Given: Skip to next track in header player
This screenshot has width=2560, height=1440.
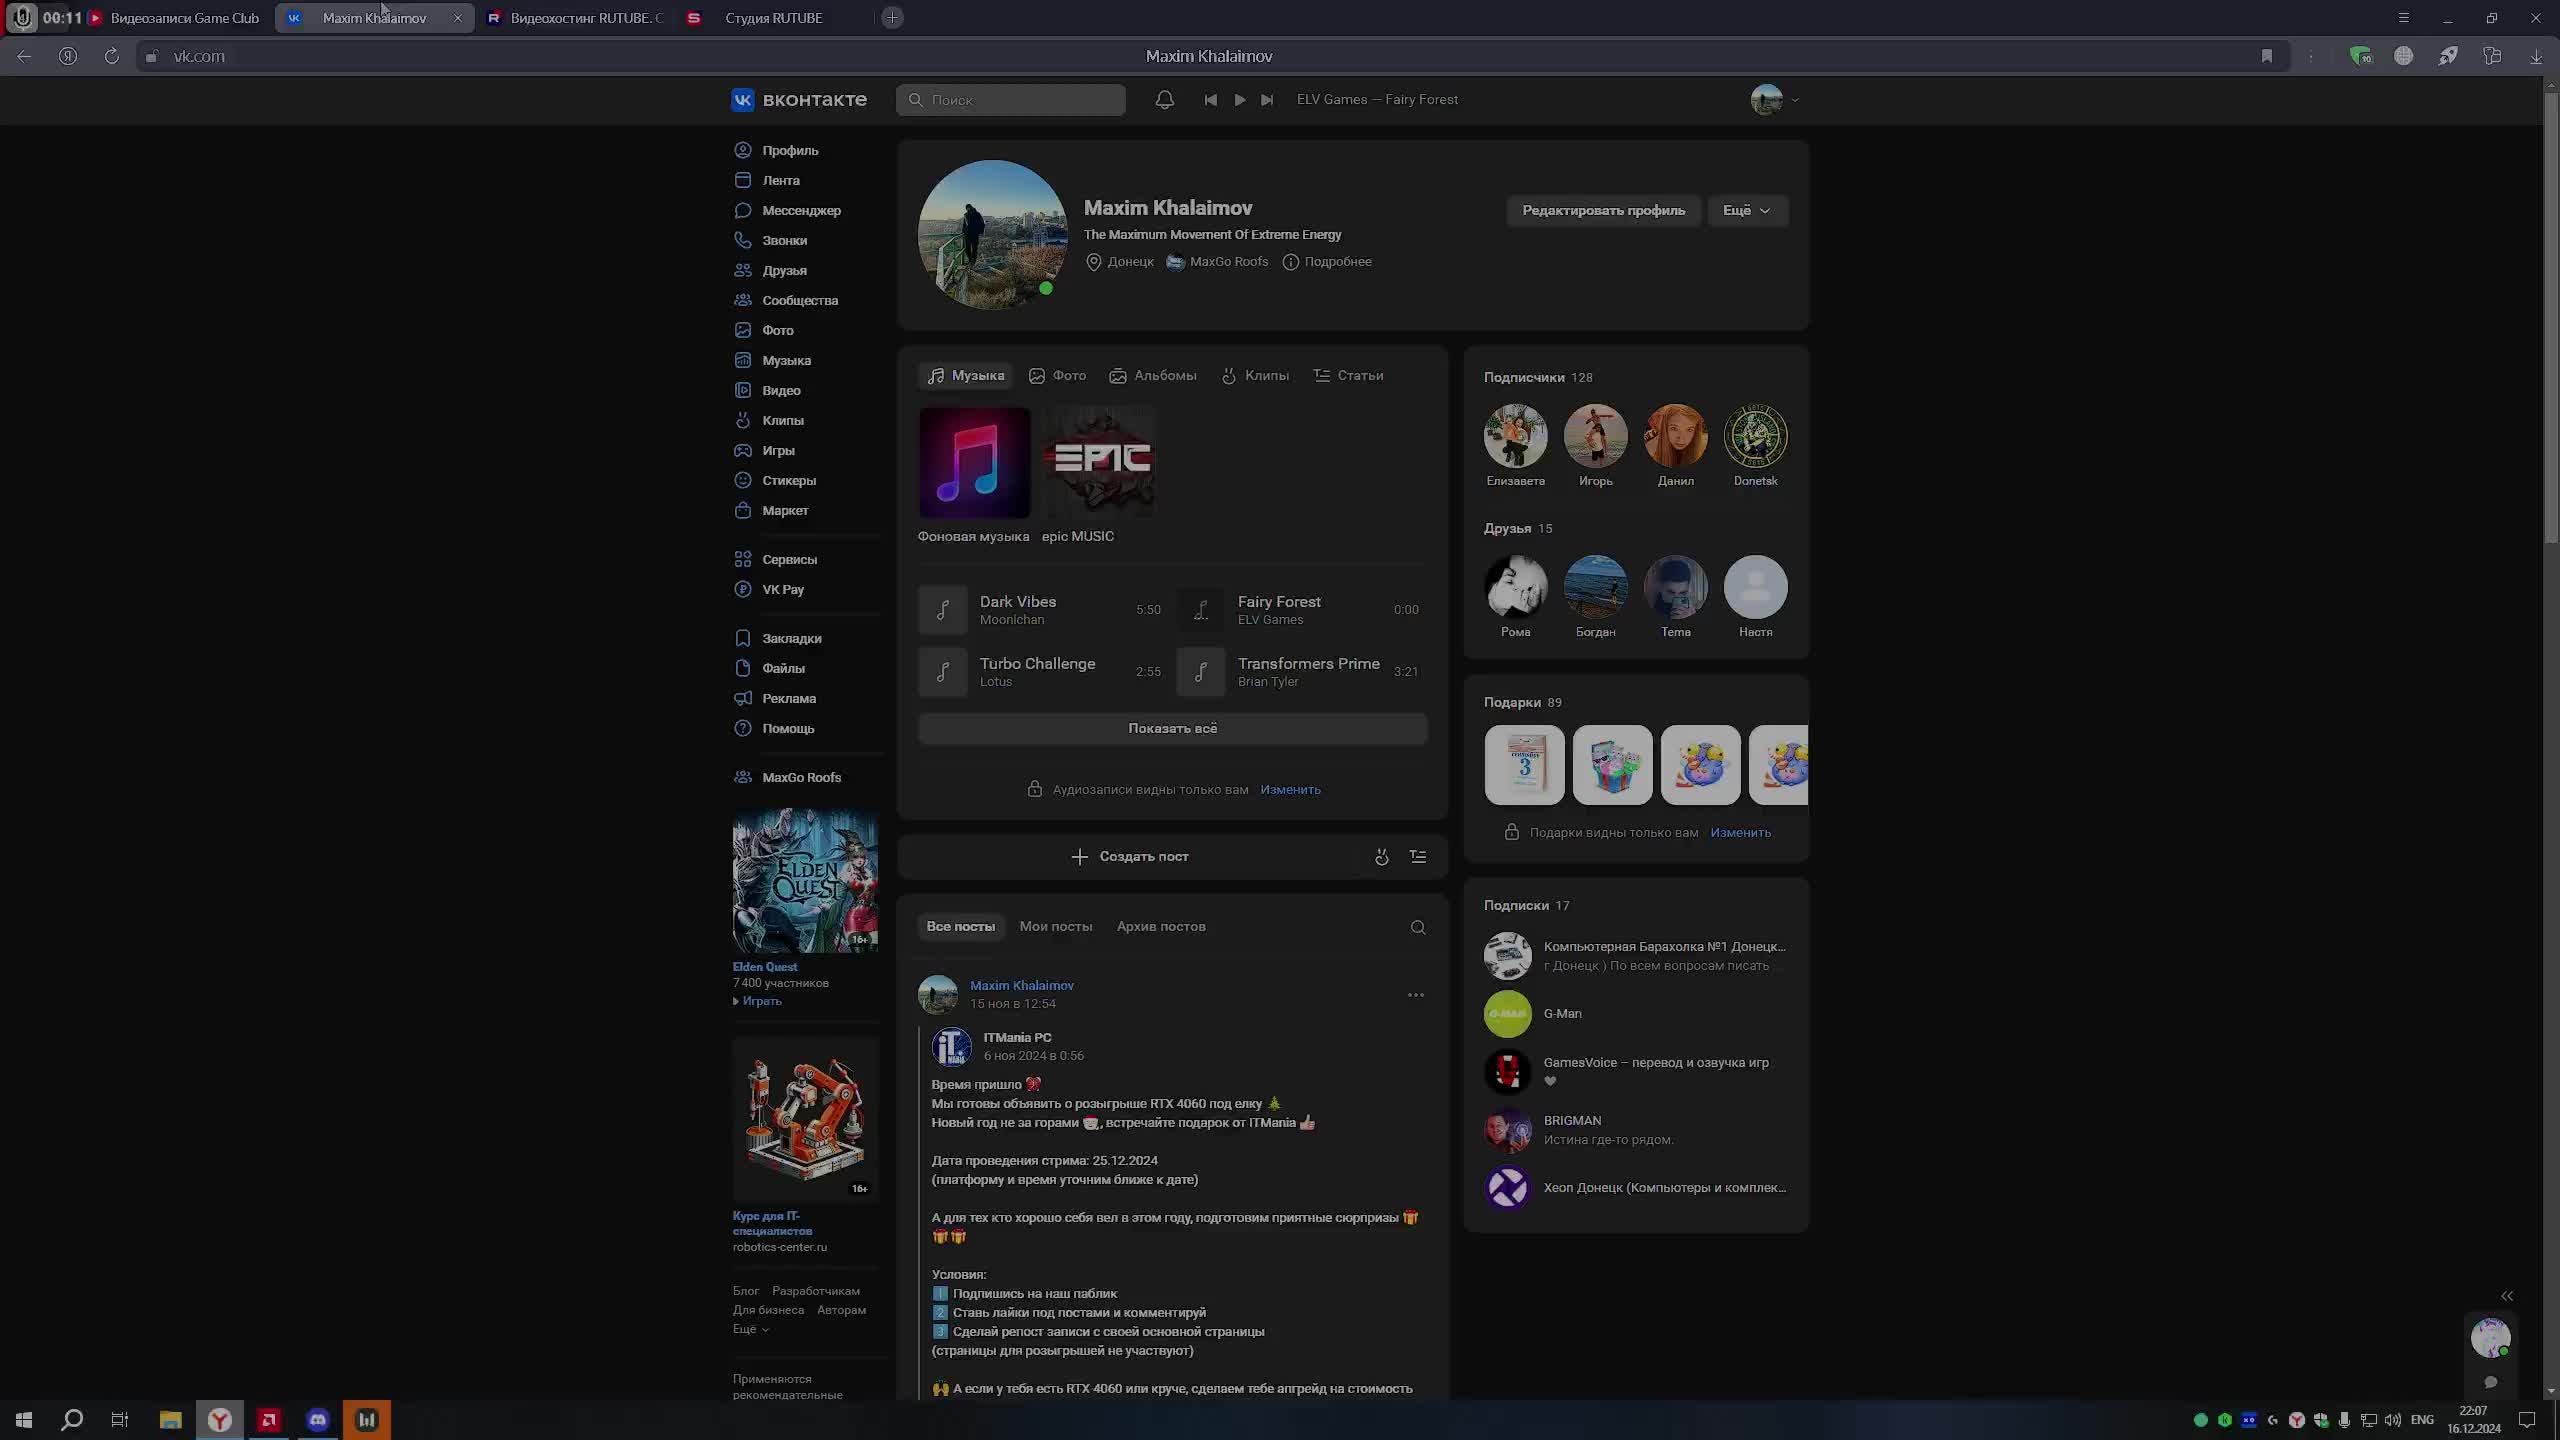Looking at the screenshot, I should [1267, 100].
